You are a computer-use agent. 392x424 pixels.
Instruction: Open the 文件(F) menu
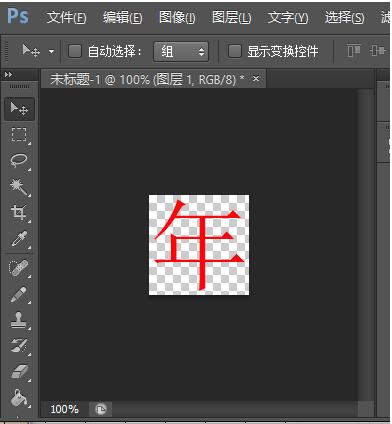(66, 17)
